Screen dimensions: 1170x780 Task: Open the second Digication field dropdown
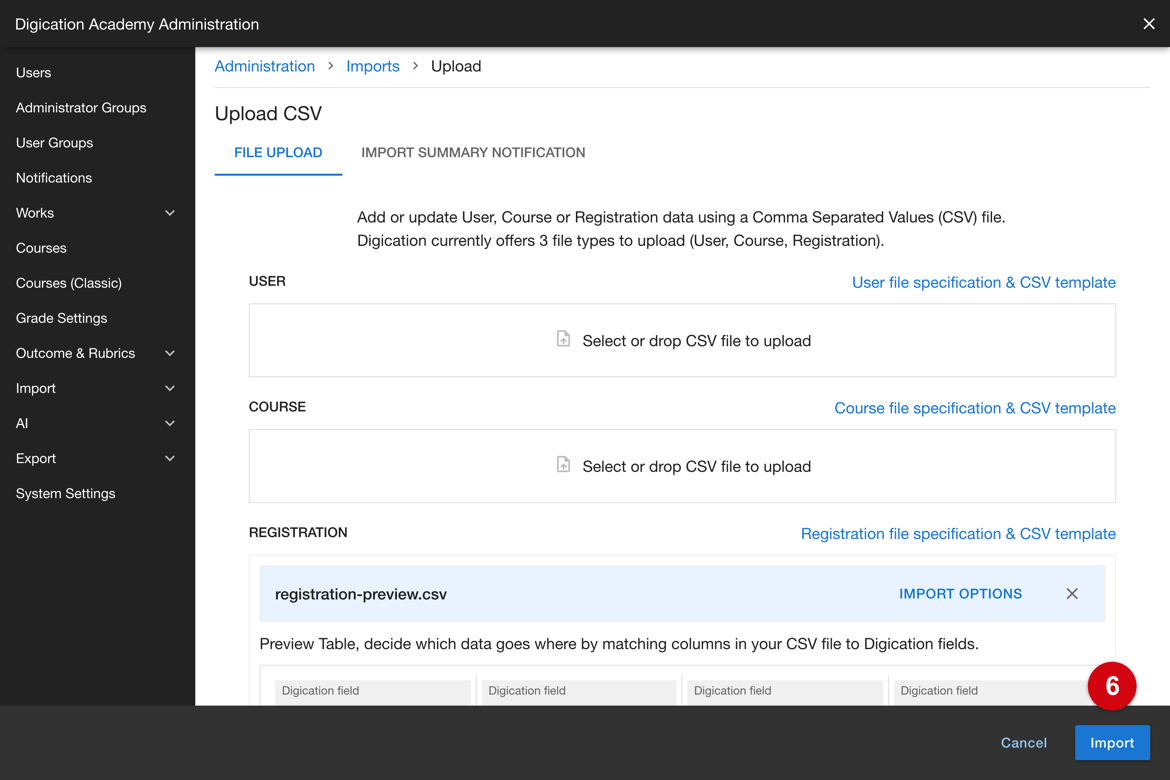pos(579,691)
